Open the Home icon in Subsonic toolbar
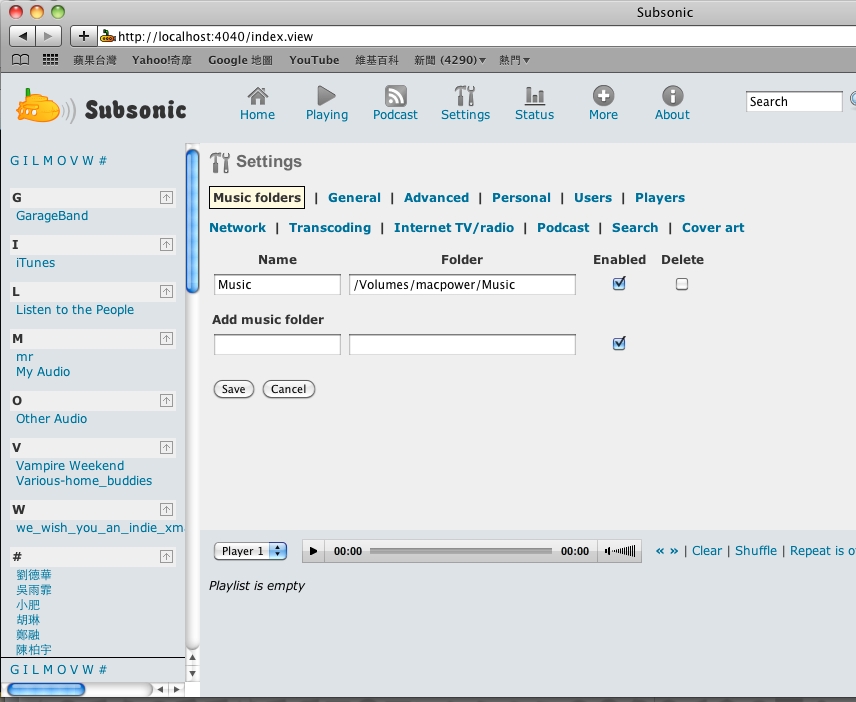 click(258, 96)
